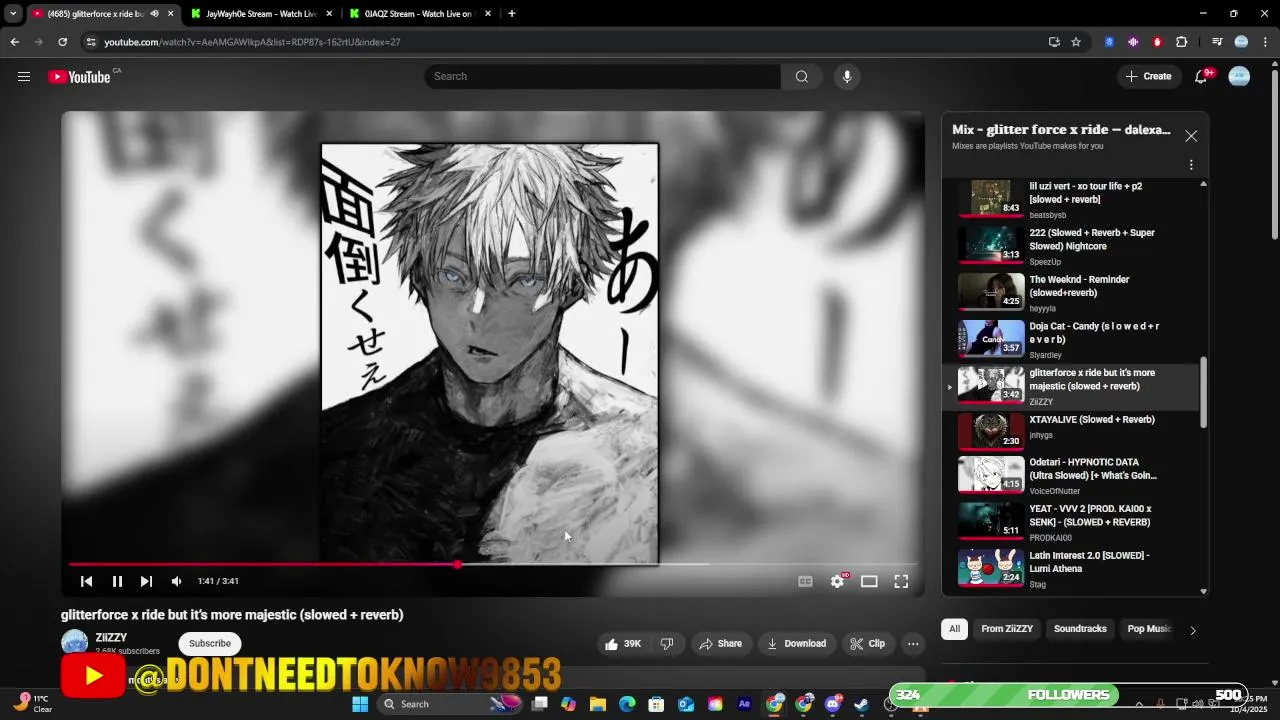
Task: Open the Chrome three-dot menu
Action: [x=1266, y=42]
